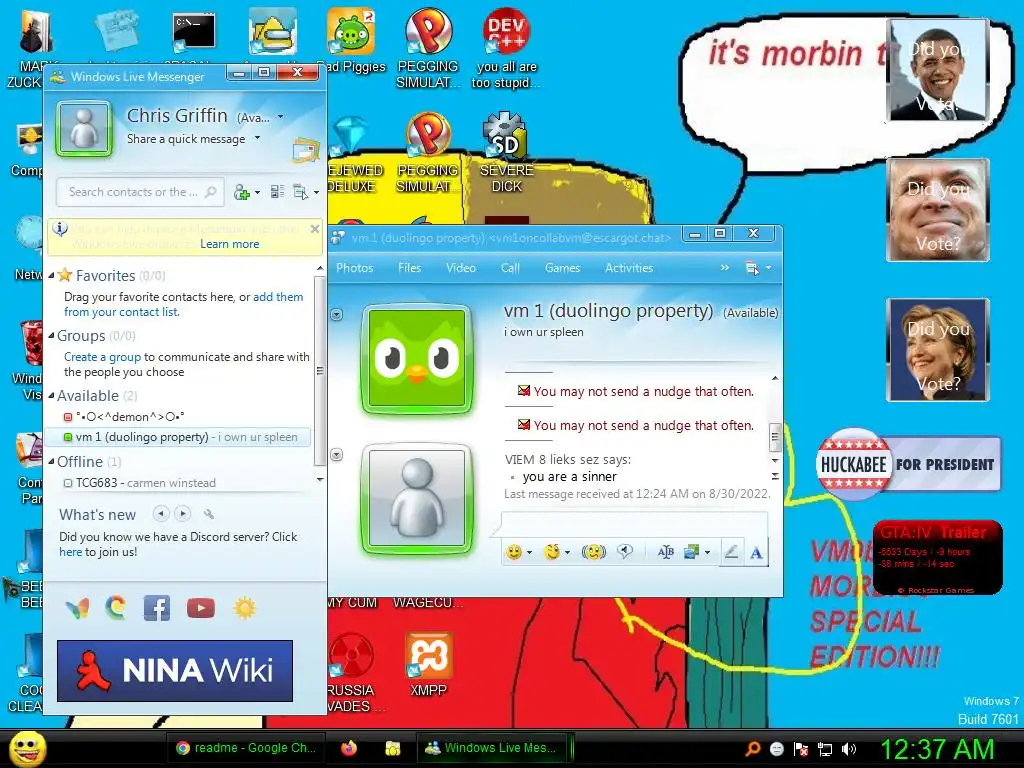Screen dimensions: 1024x768
Task: Open the command prompt desktop icon
Action: (x=194, y=33)
